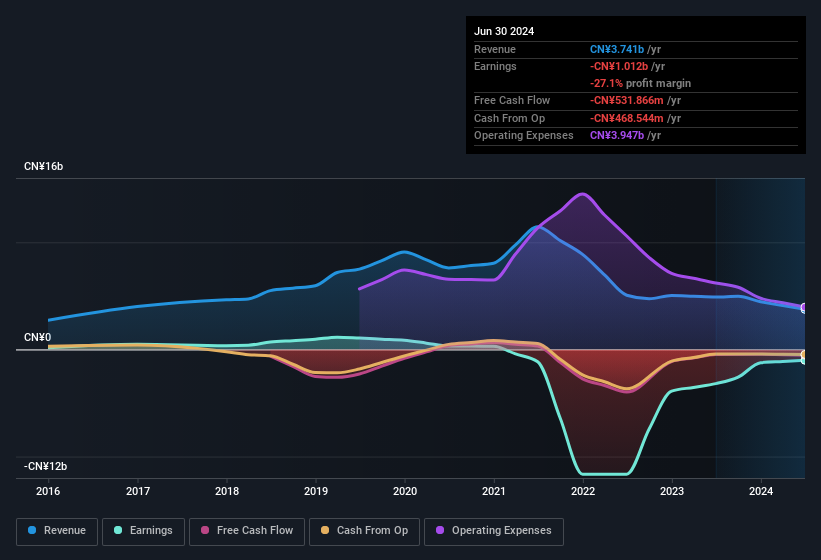Click the Free Cash Flow tooltip label
Image resolution: width=821 pixels, height=560 pixels.
pos(512,100)
